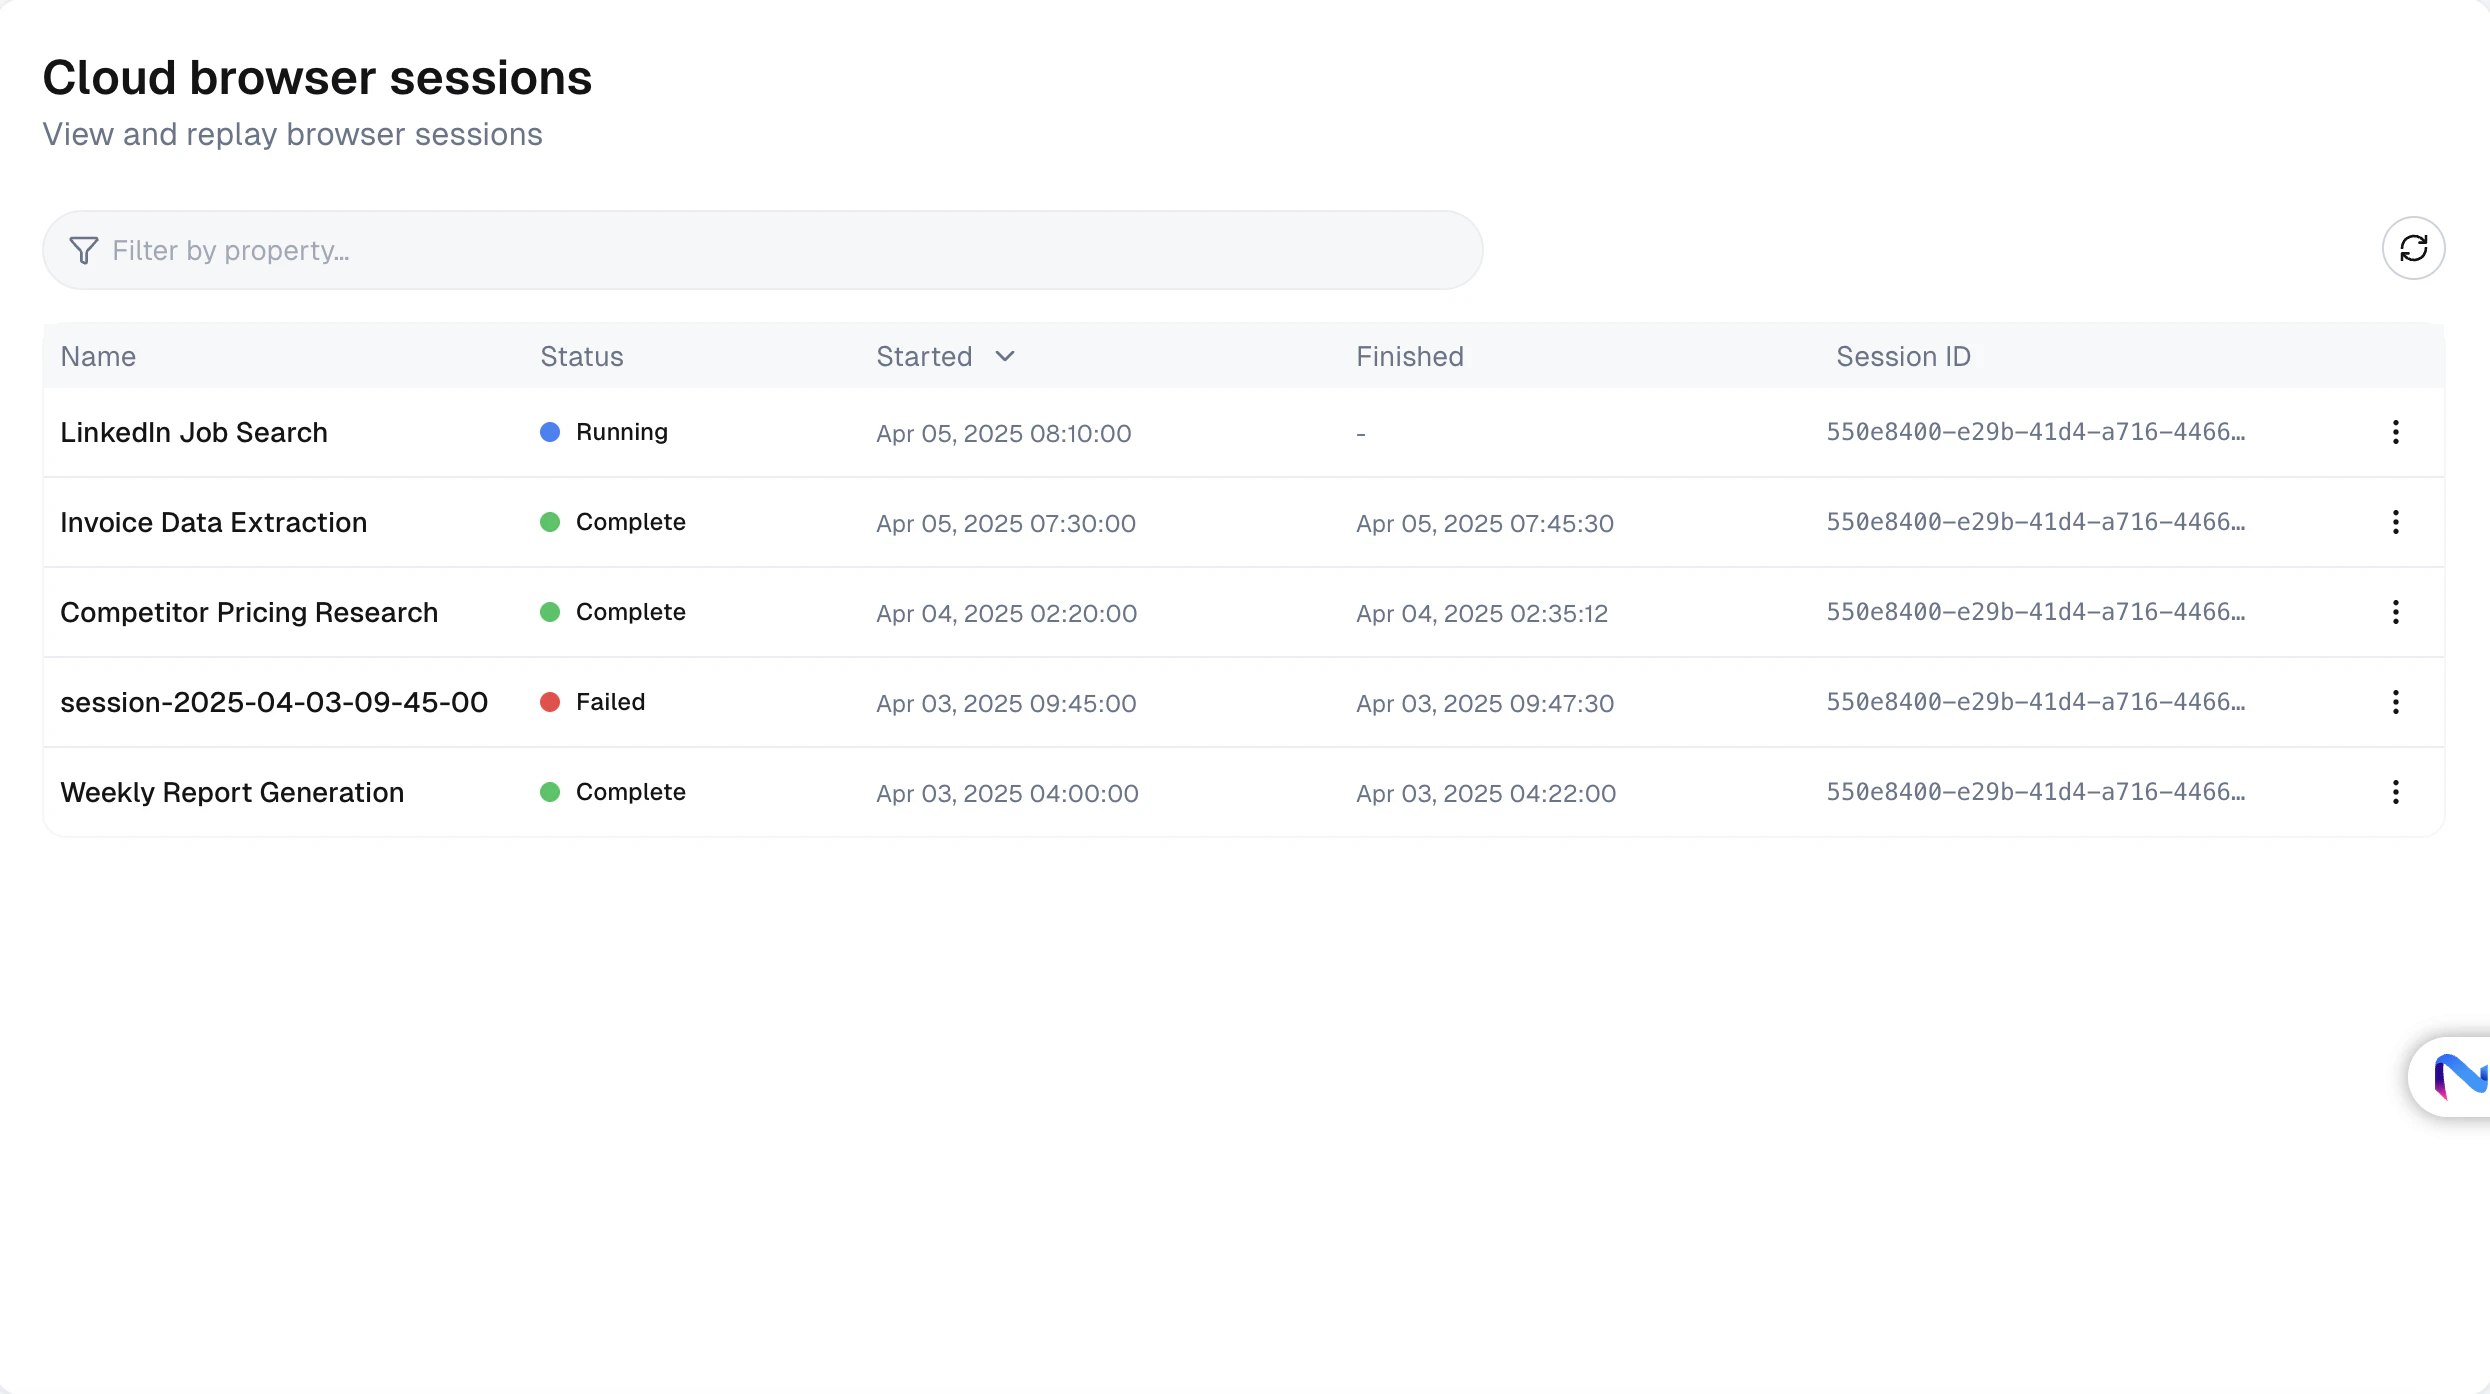Image resolution: width=2490 pixels, height=1394 pixels.
Task: Sort by the Finished column header
Action: point(1409,356)
